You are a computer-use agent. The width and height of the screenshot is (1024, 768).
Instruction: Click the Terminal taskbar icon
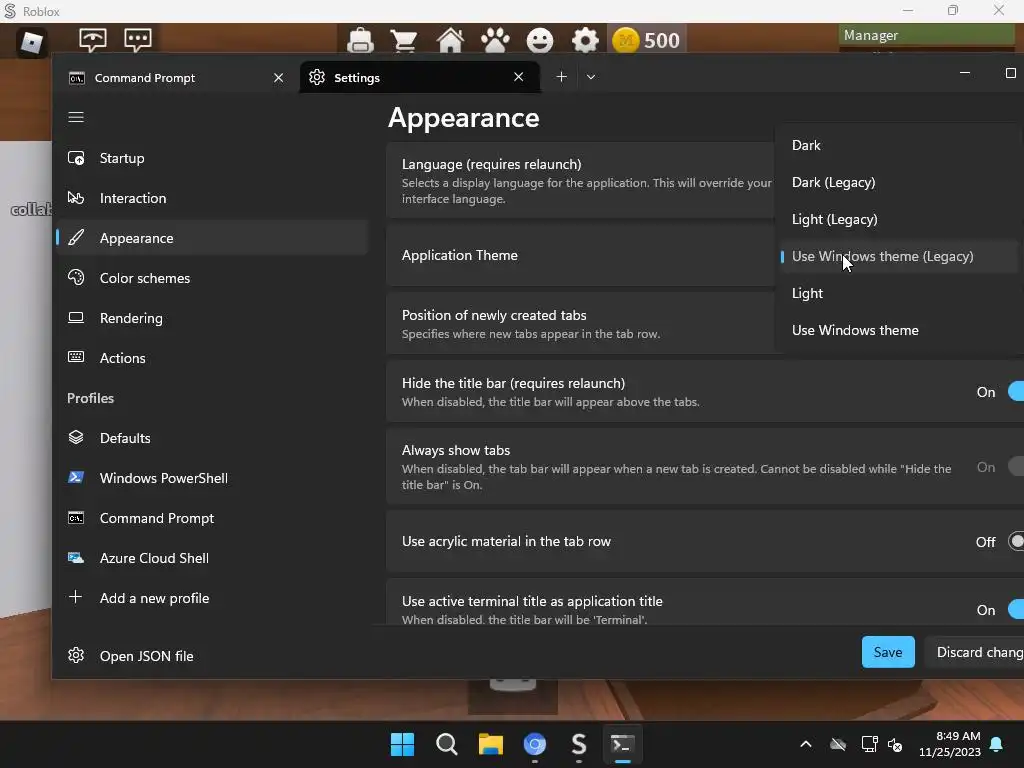pyautogui.click(x=622, y=744)
